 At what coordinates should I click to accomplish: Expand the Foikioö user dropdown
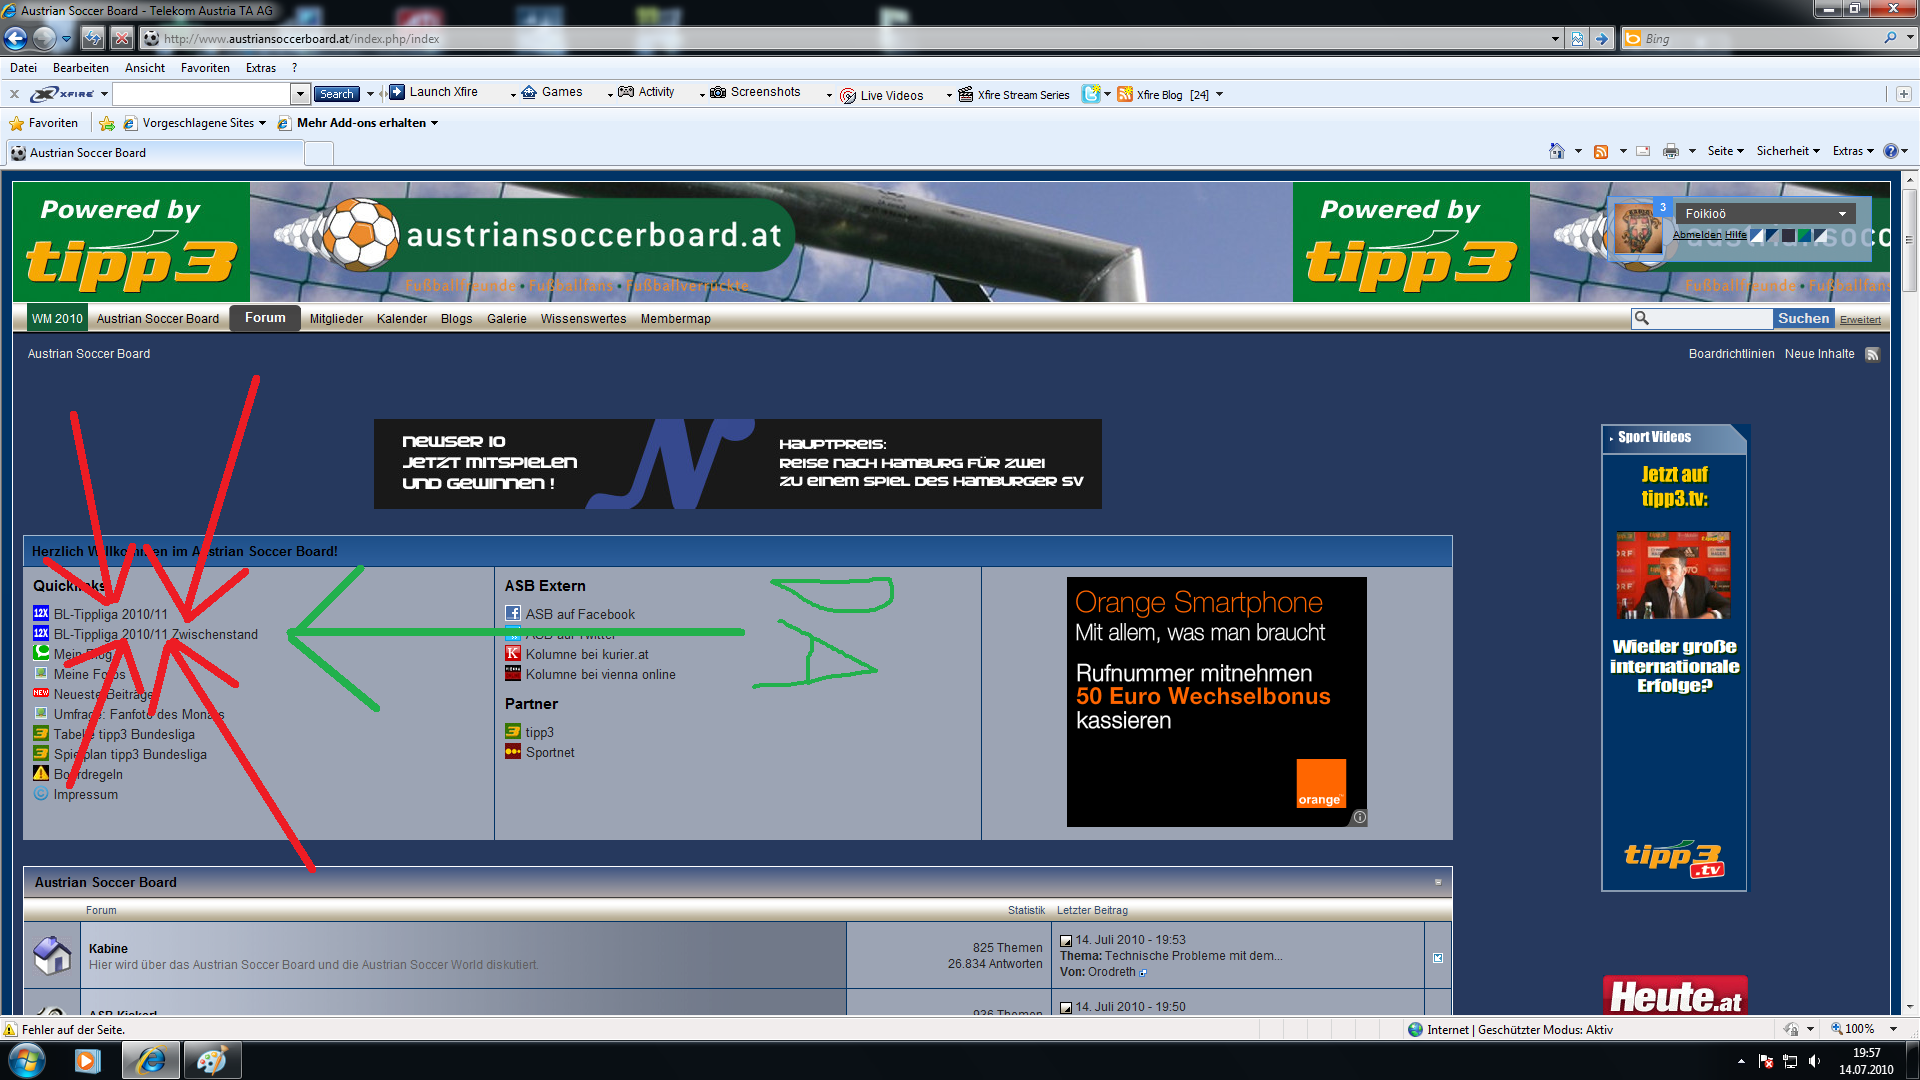[1842, 214]
